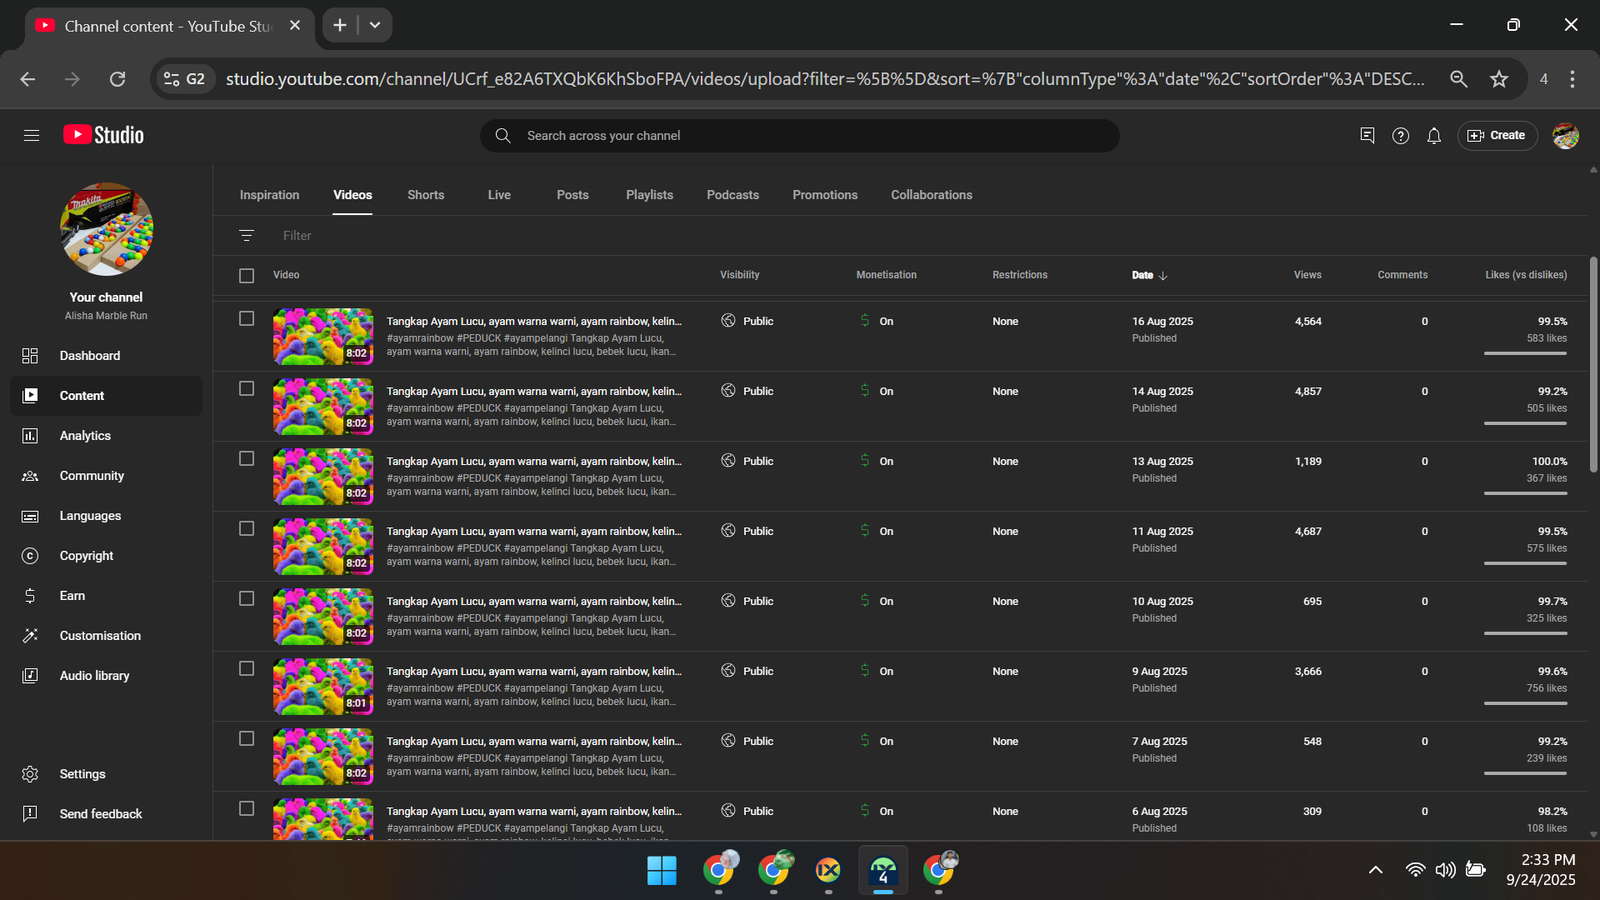
Task: Switch to the Playlists tab
Action: tap(649, 195)
